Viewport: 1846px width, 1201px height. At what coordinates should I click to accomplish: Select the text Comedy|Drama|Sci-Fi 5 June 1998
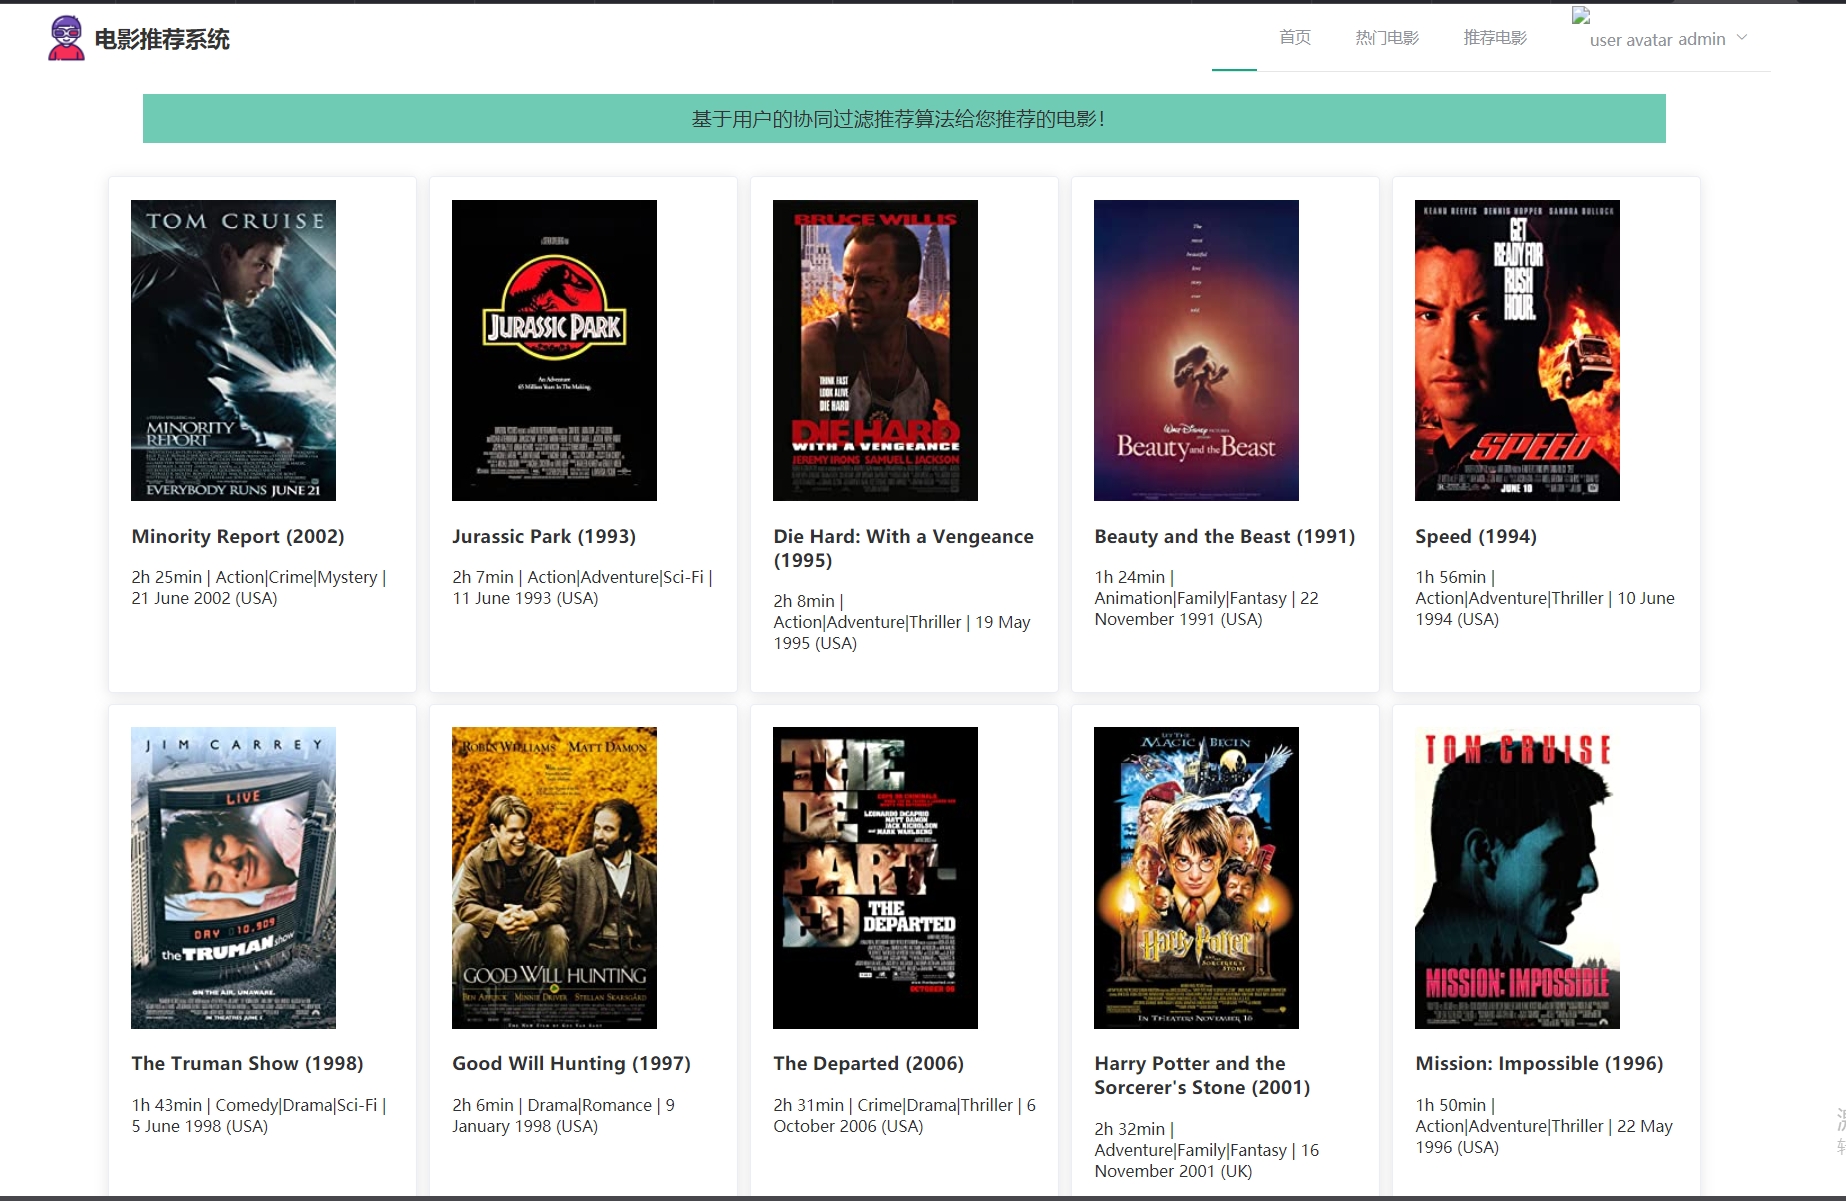(x=258, y=1116)
